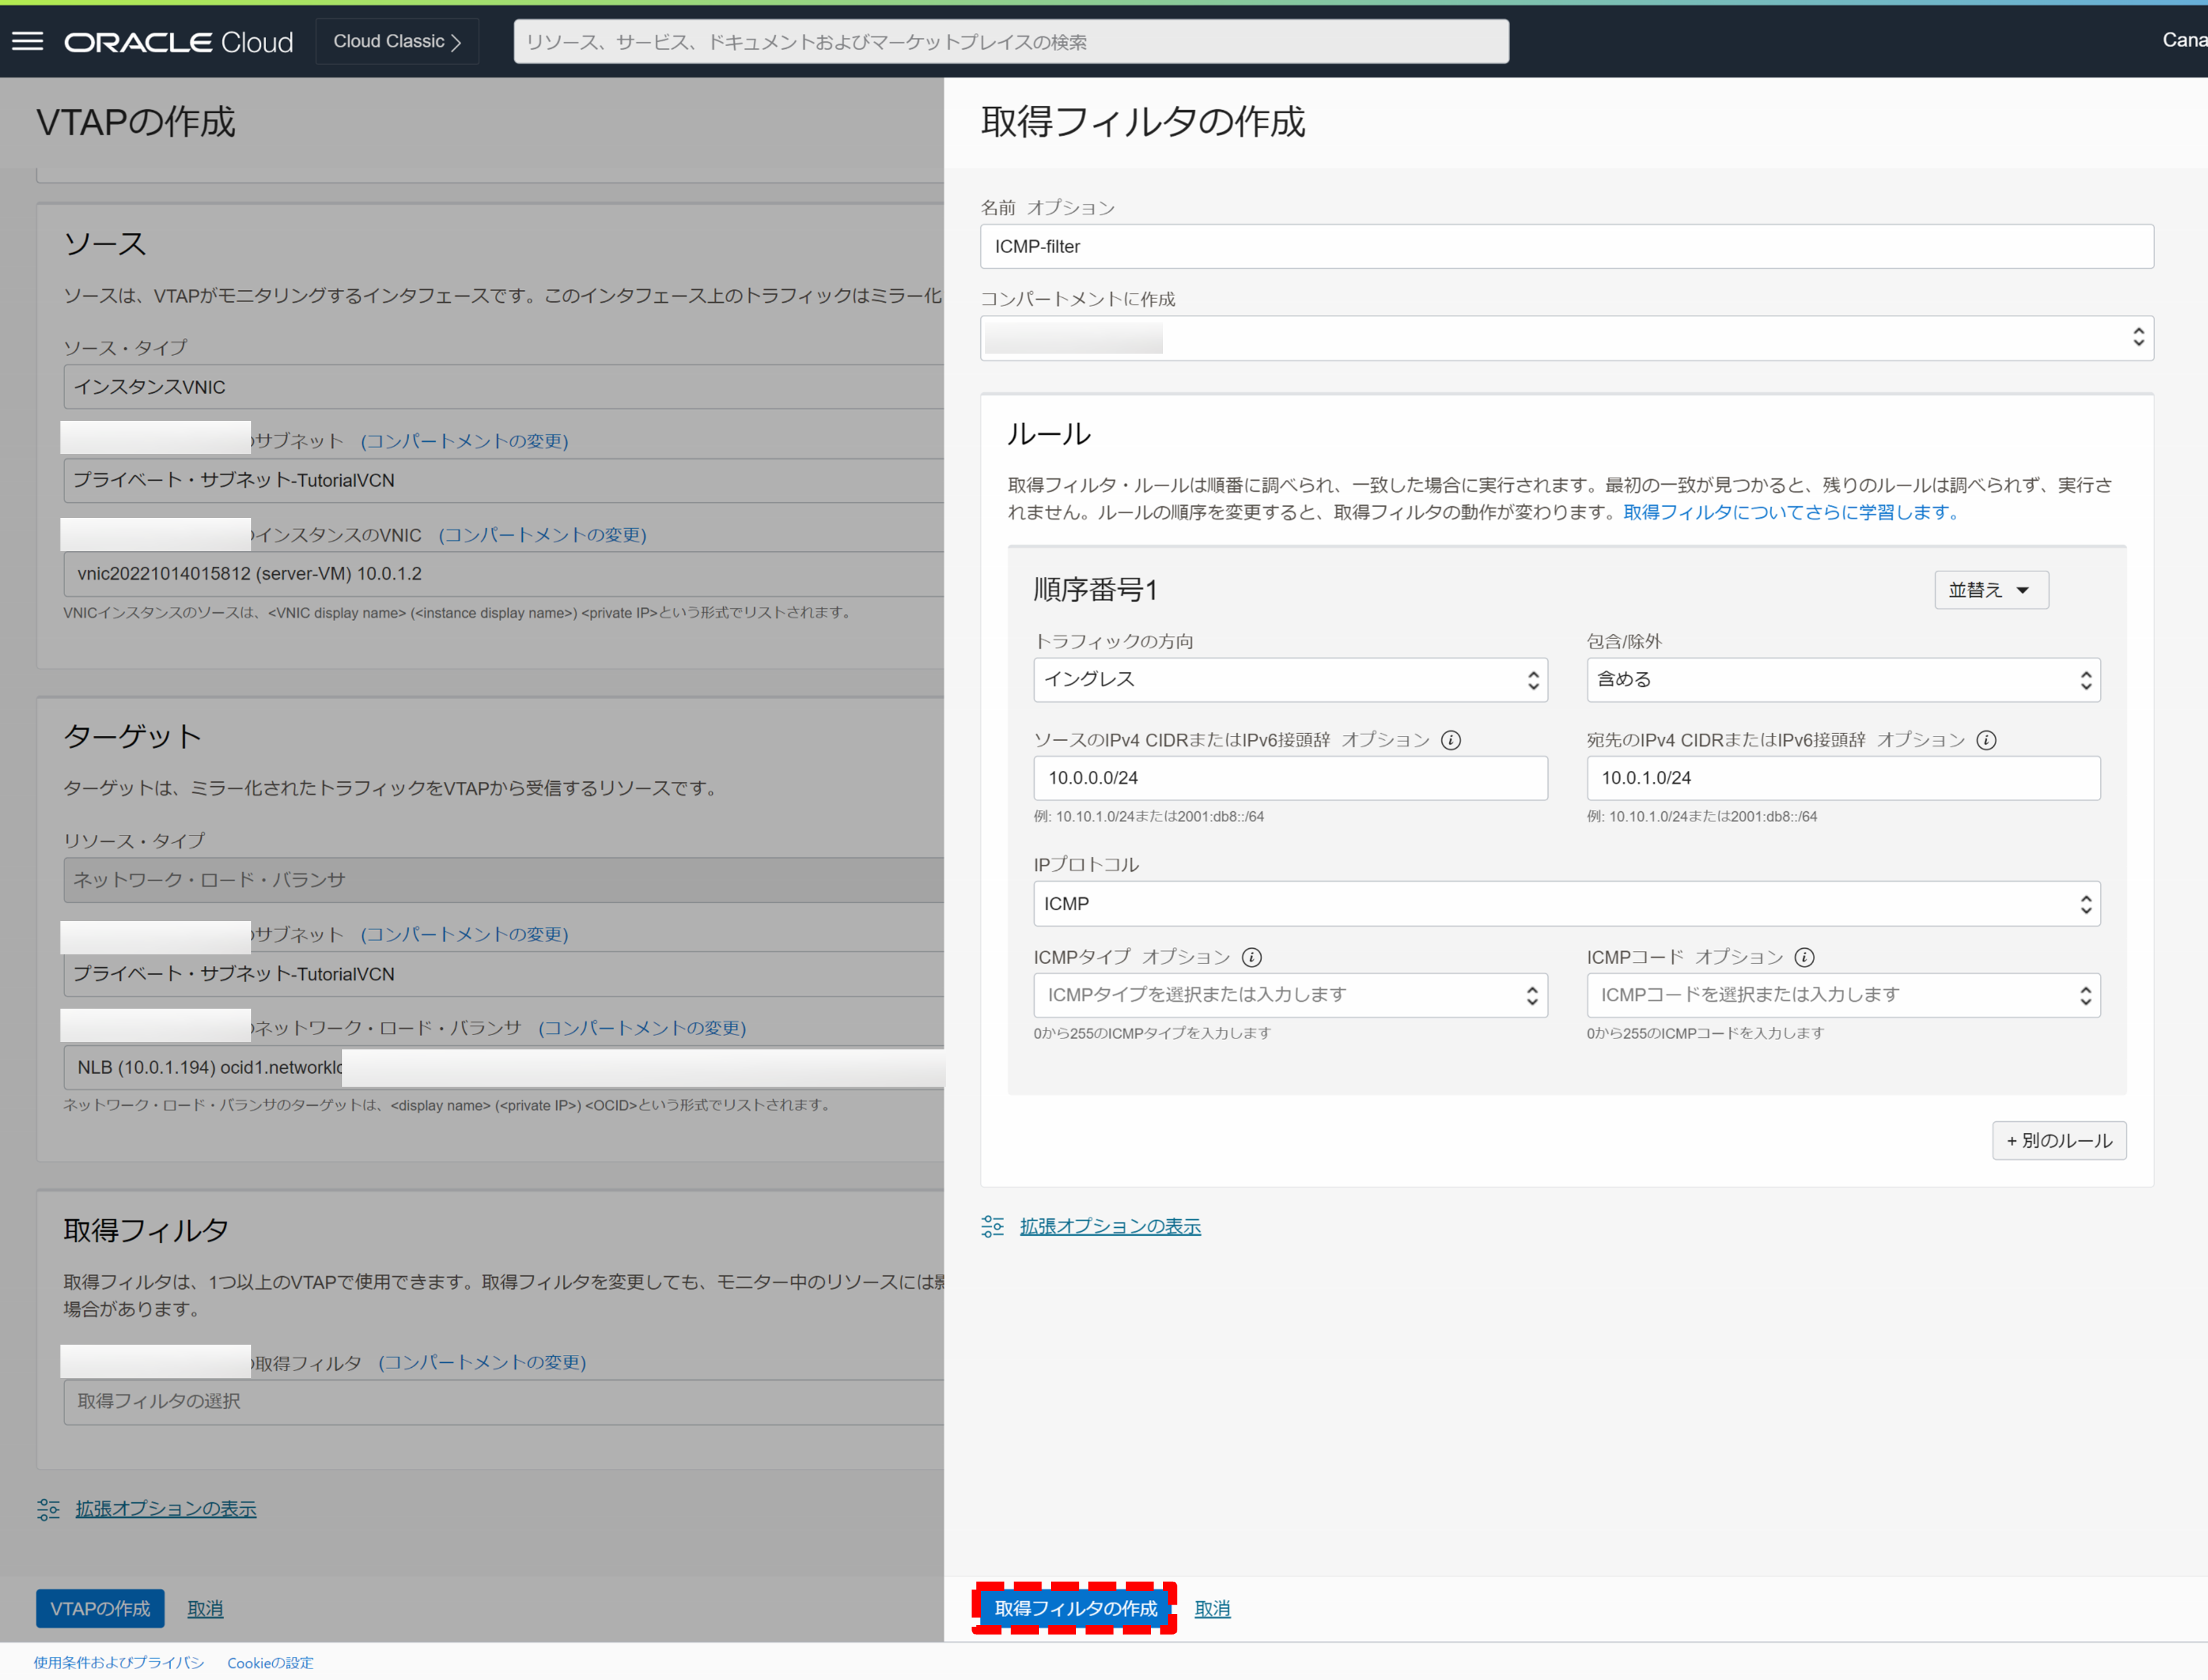The height and width of the screenshot is (1680, 2208).
Task: Click the Oracle Cloud logo
Action: coord(179,42)
